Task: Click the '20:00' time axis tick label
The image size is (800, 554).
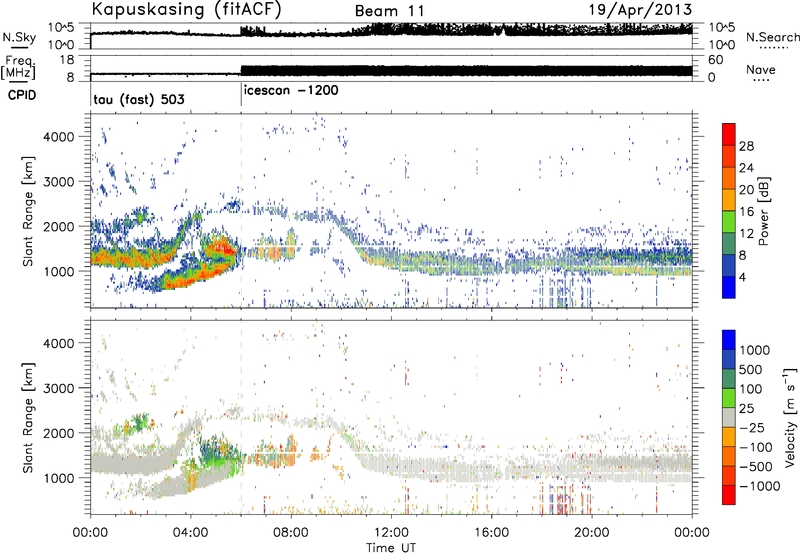Action: tap(591, 533)
